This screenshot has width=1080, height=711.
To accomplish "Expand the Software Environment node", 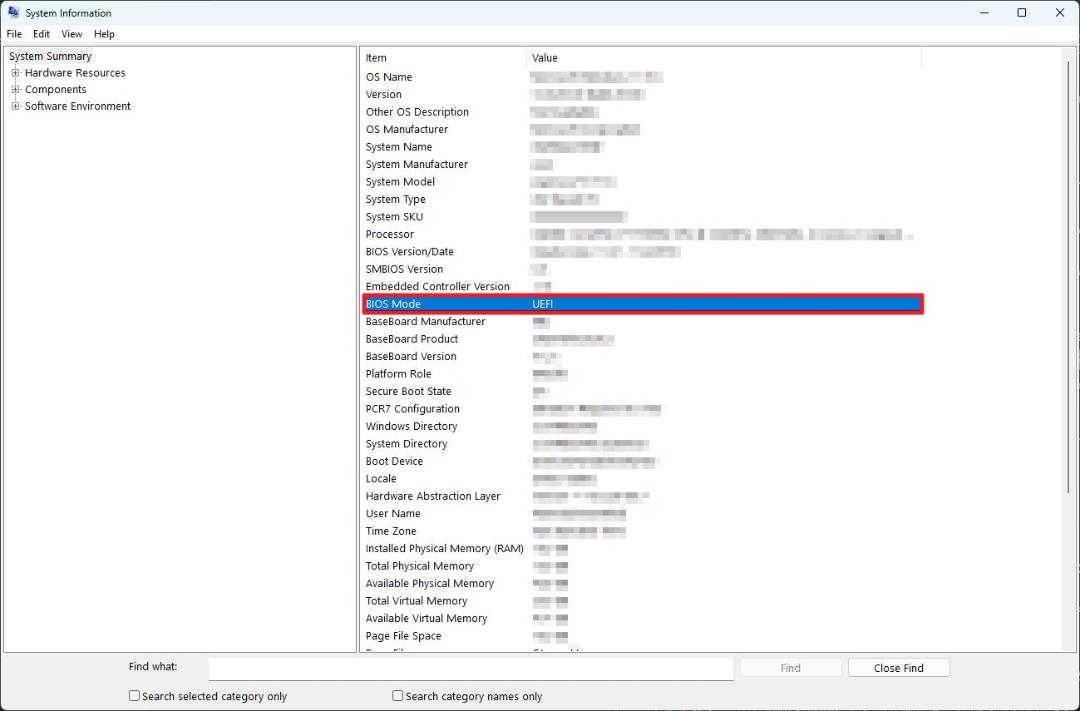I will (x=15, y=106).
